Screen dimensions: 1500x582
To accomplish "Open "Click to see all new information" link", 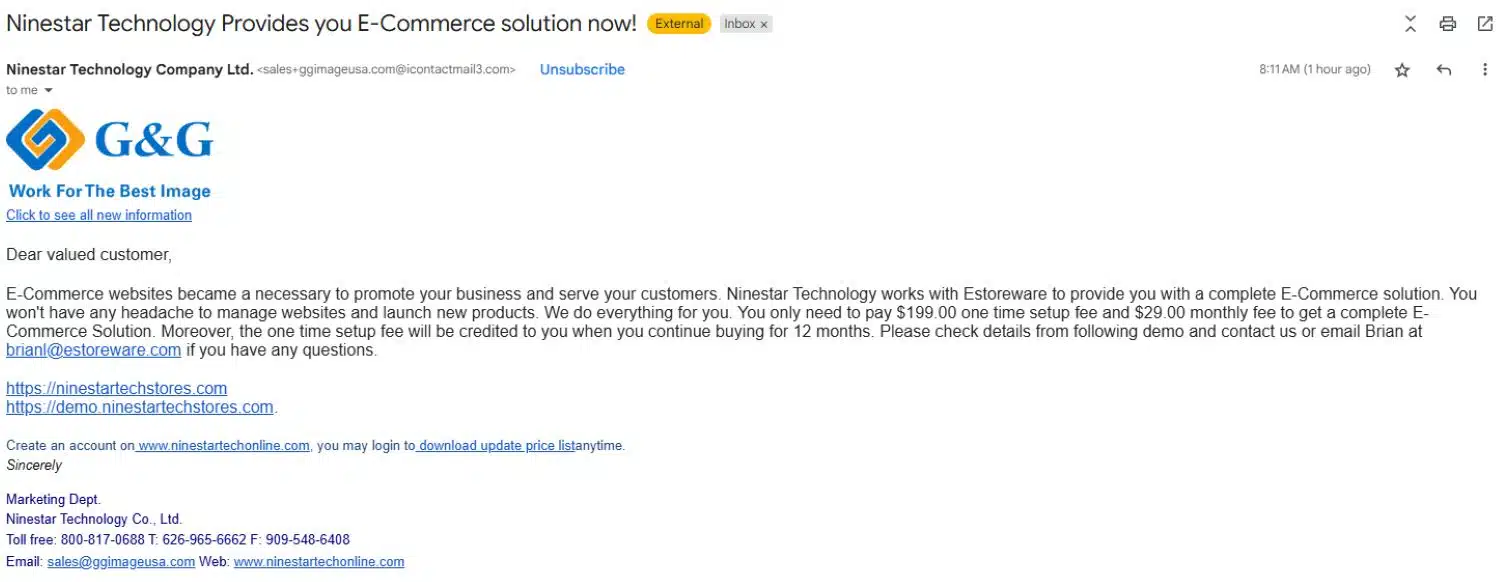I will 99,215.
